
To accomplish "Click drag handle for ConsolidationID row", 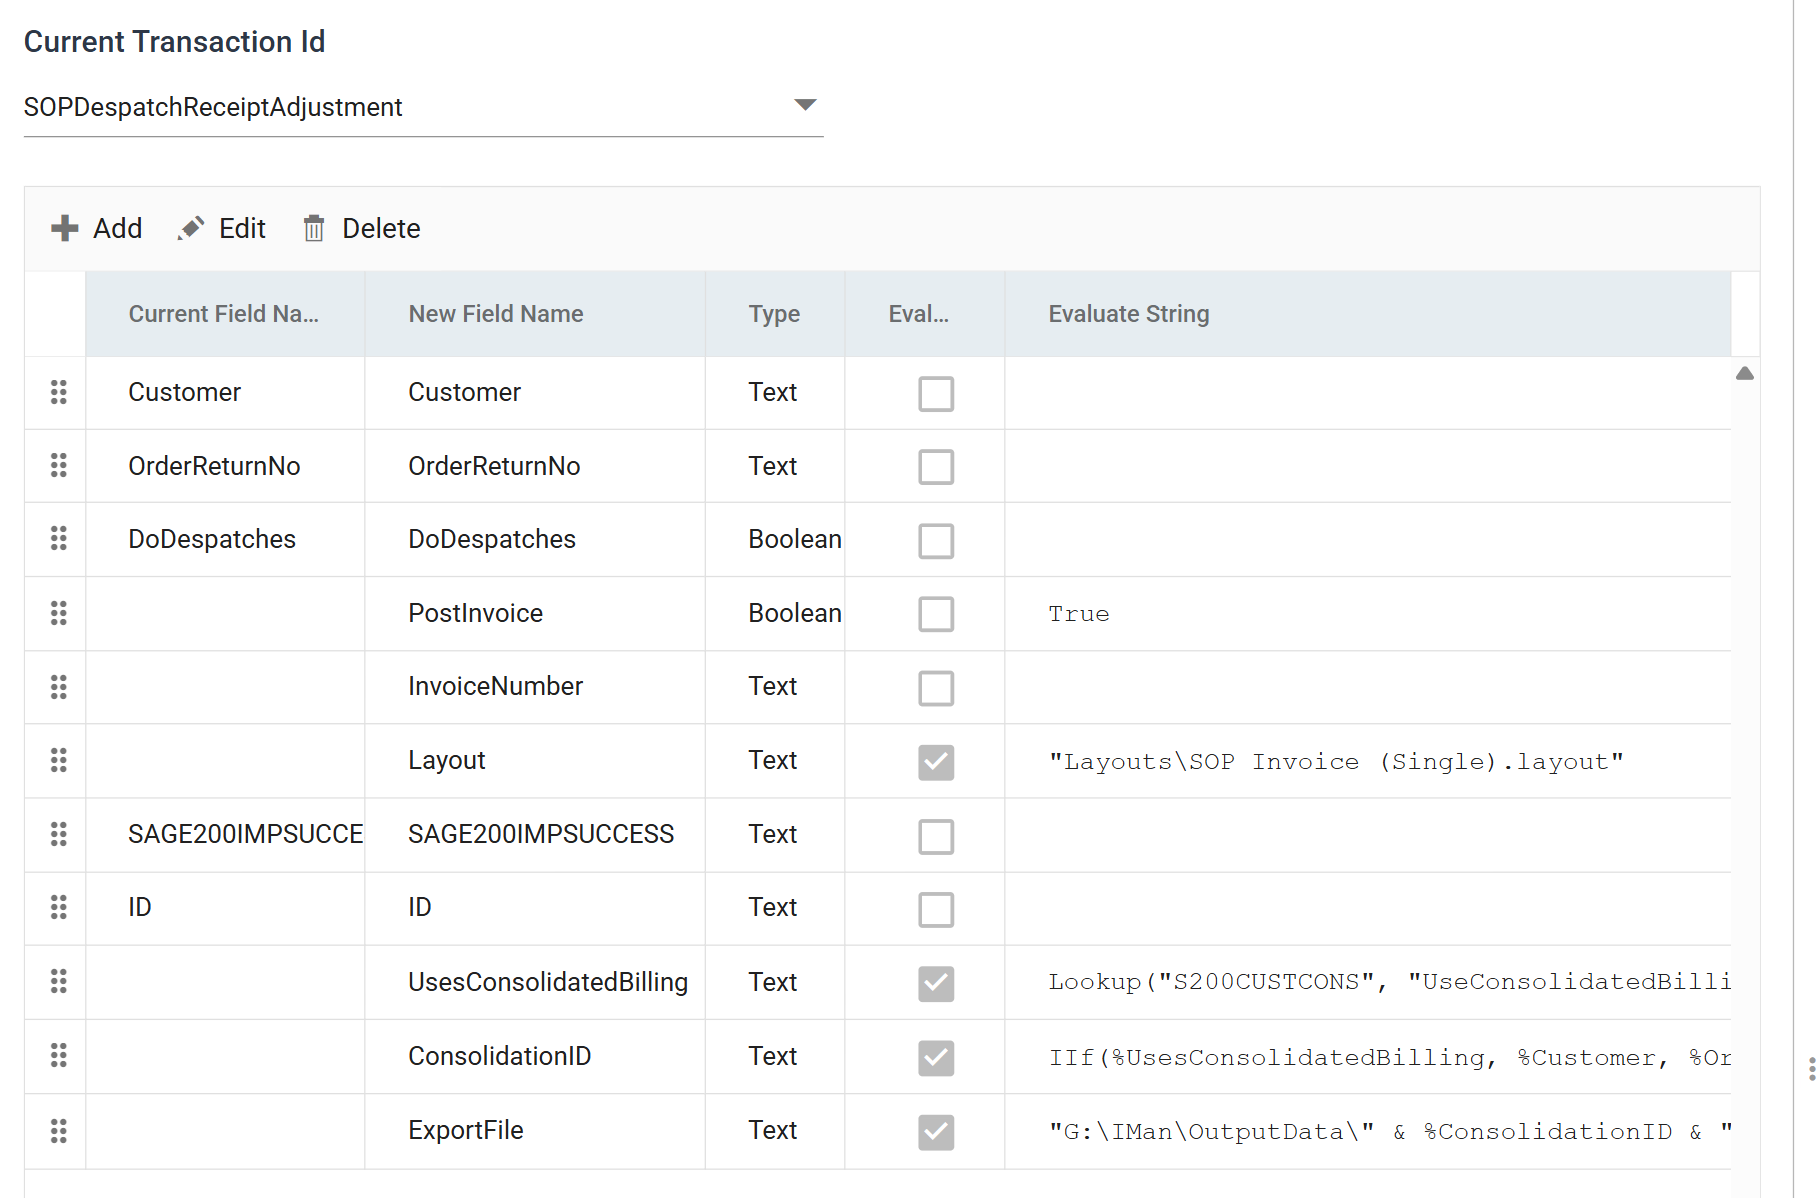I will [x=59, y=1055].
